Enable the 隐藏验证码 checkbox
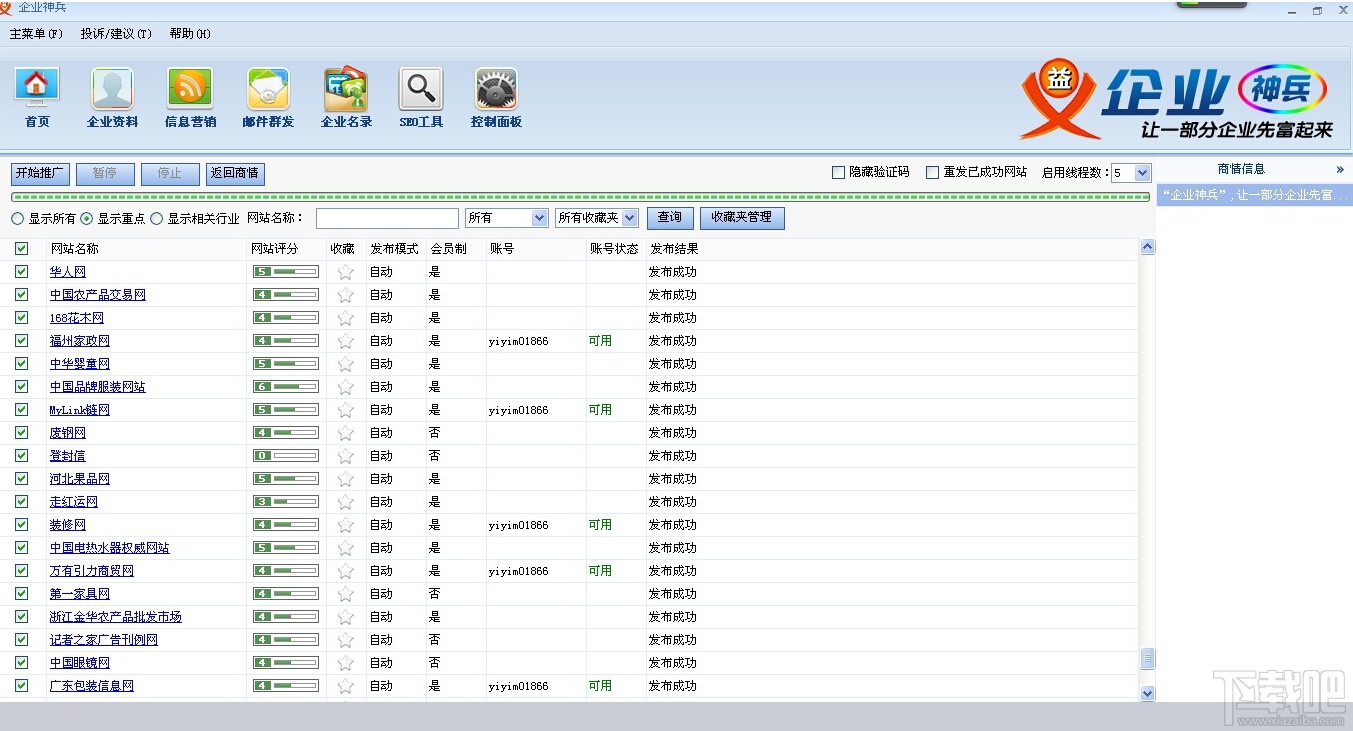 pos(839,172)
